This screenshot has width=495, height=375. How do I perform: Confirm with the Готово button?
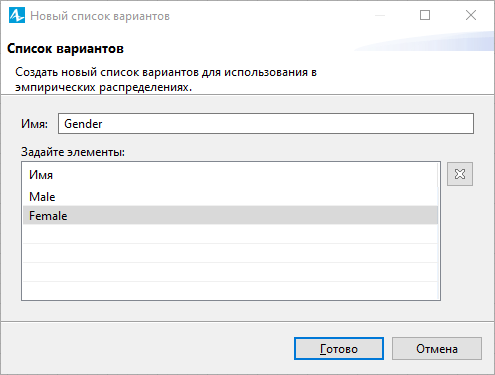click(x=339, y=349)
